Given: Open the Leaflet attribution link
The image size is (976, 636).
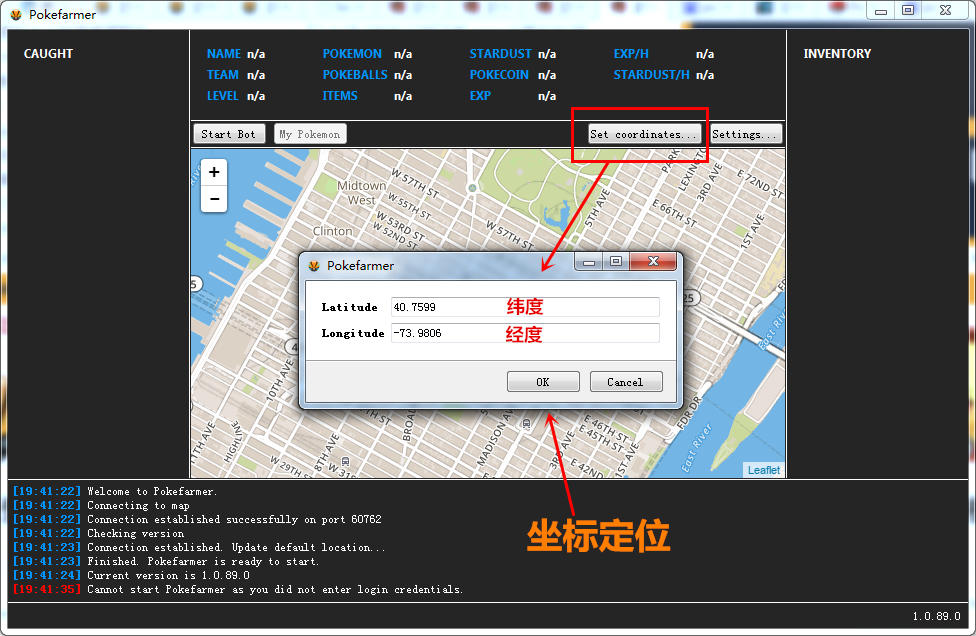Looking at the screenshot, I should (764, 470).
